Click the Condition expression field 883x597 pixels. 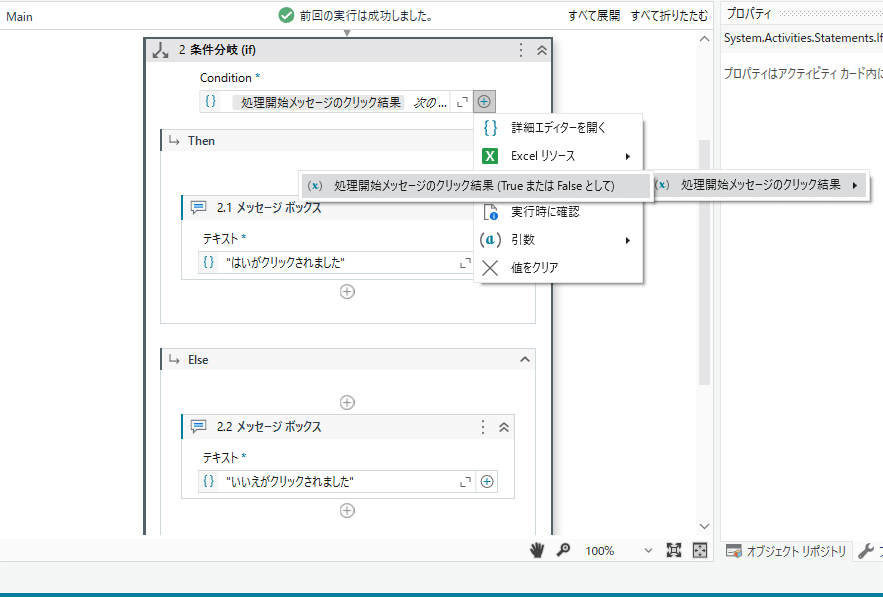pyautogui.click(x=337, y=102)
